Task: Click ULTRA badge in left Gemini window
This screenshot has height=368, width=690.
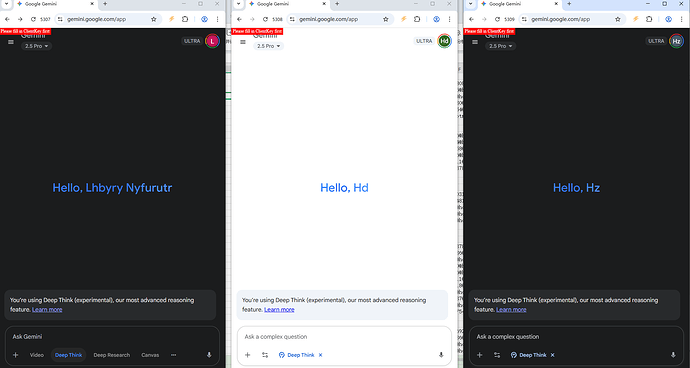Action: tap(192, 41)
